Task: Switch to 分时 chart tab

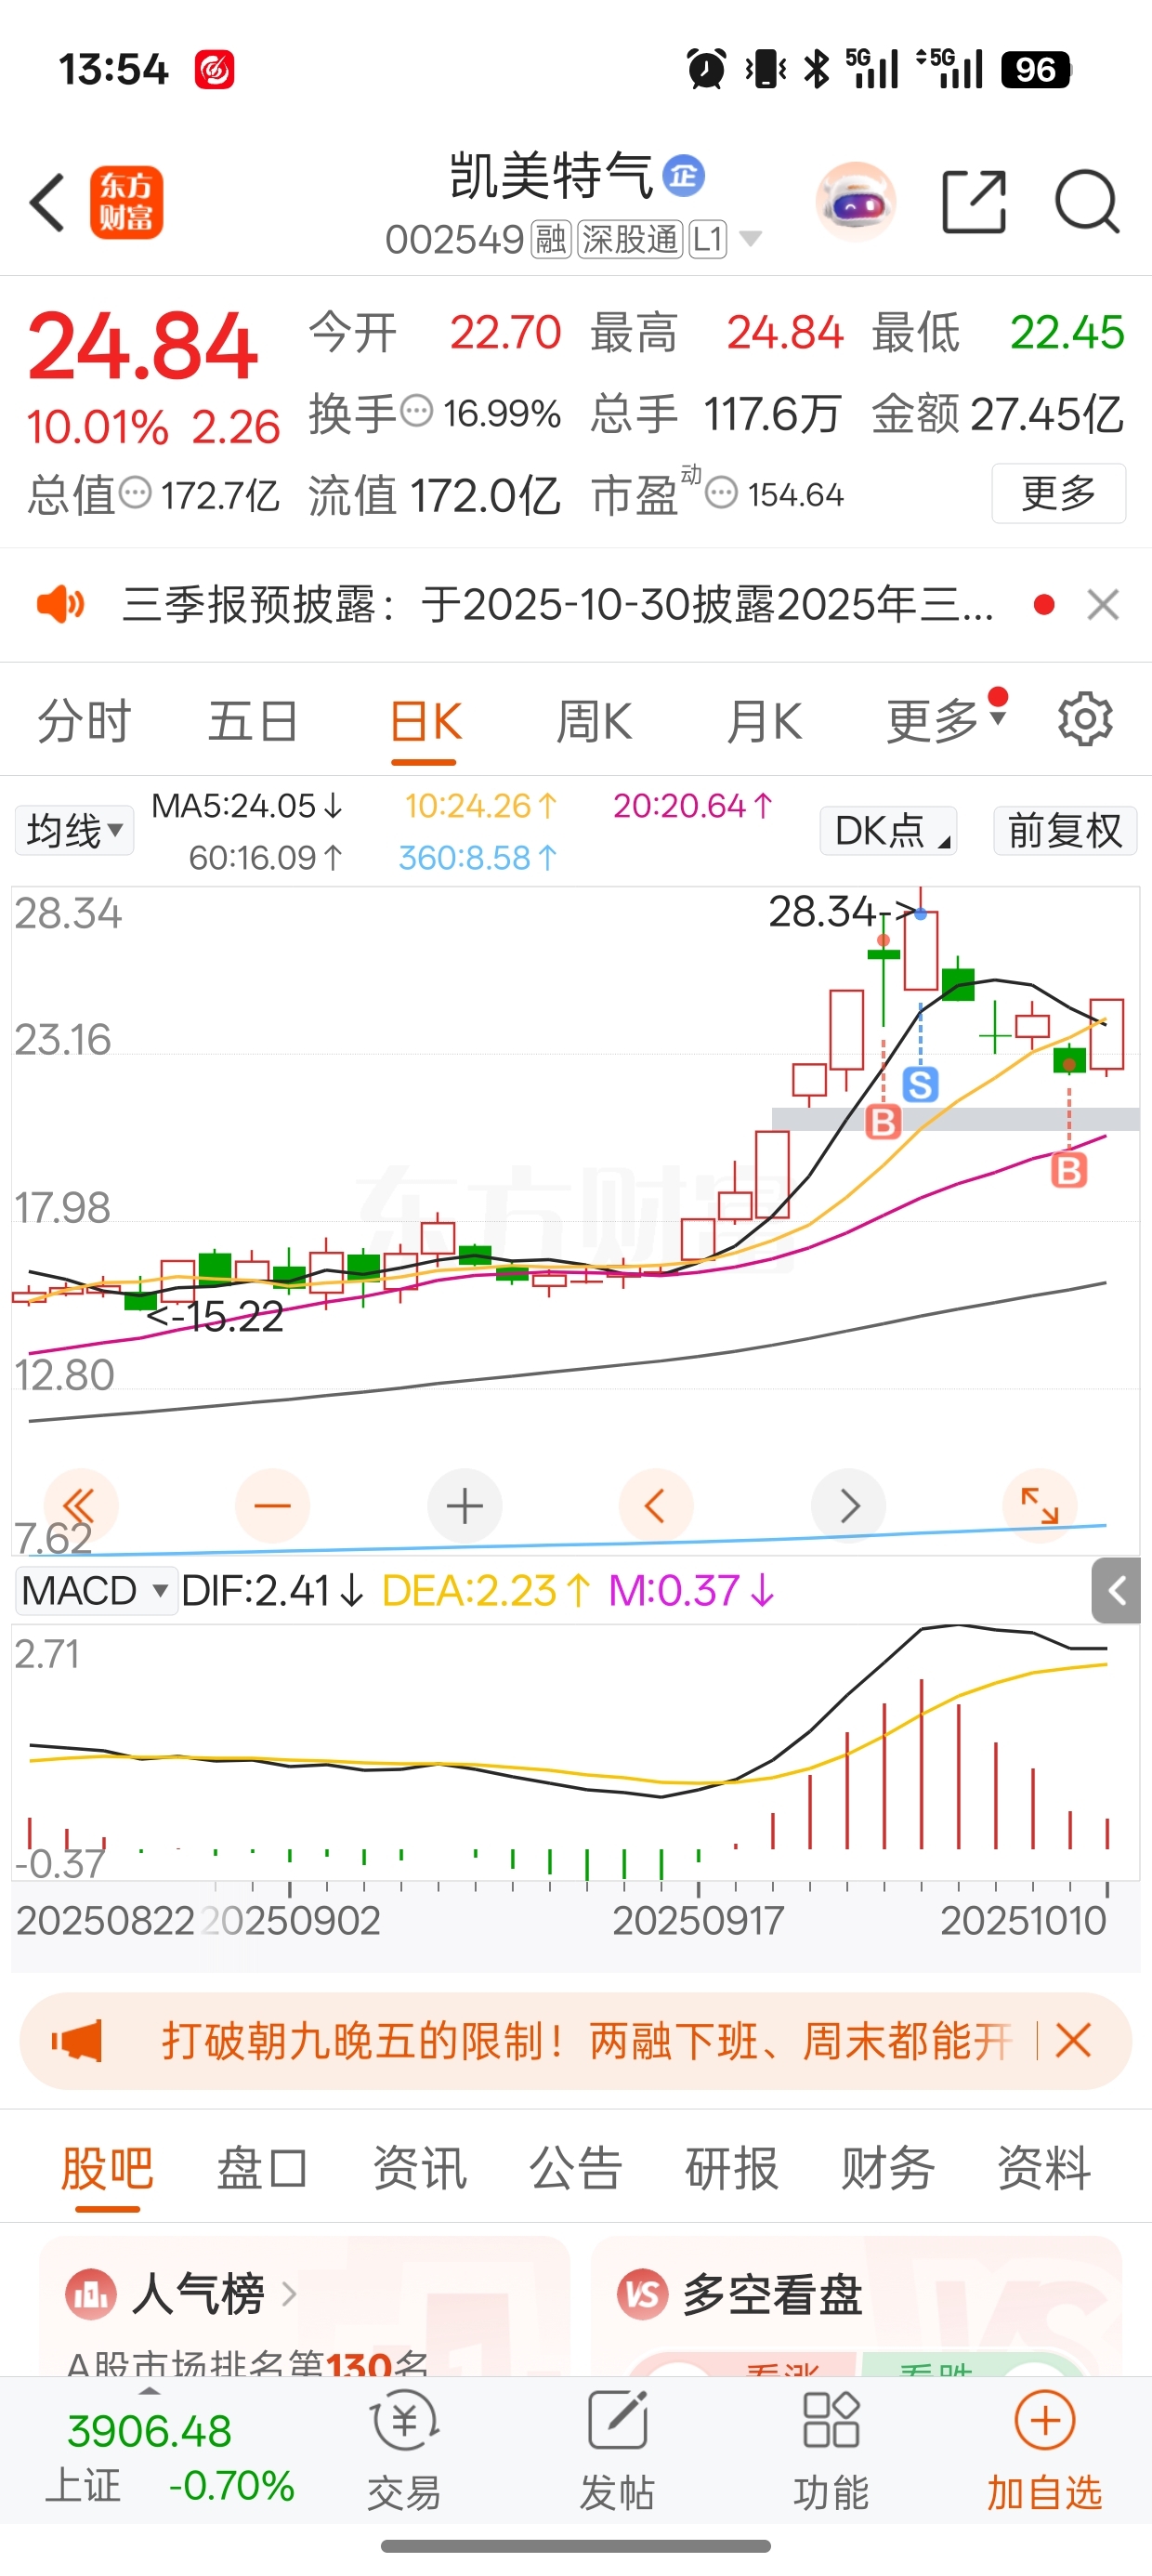Action: click(x=84, y=721)
